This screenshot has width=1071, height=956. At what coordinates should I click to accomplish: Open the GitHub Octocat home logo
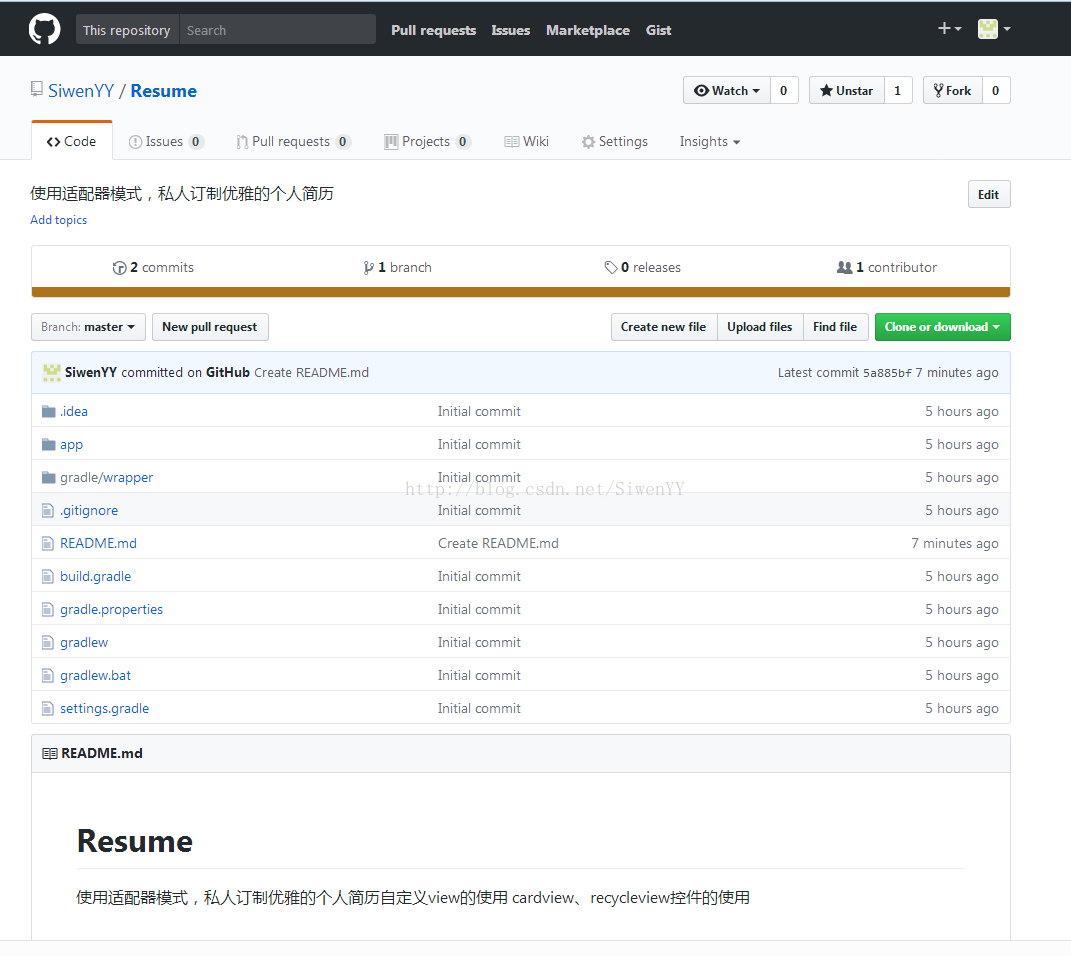tap(44, 29)
